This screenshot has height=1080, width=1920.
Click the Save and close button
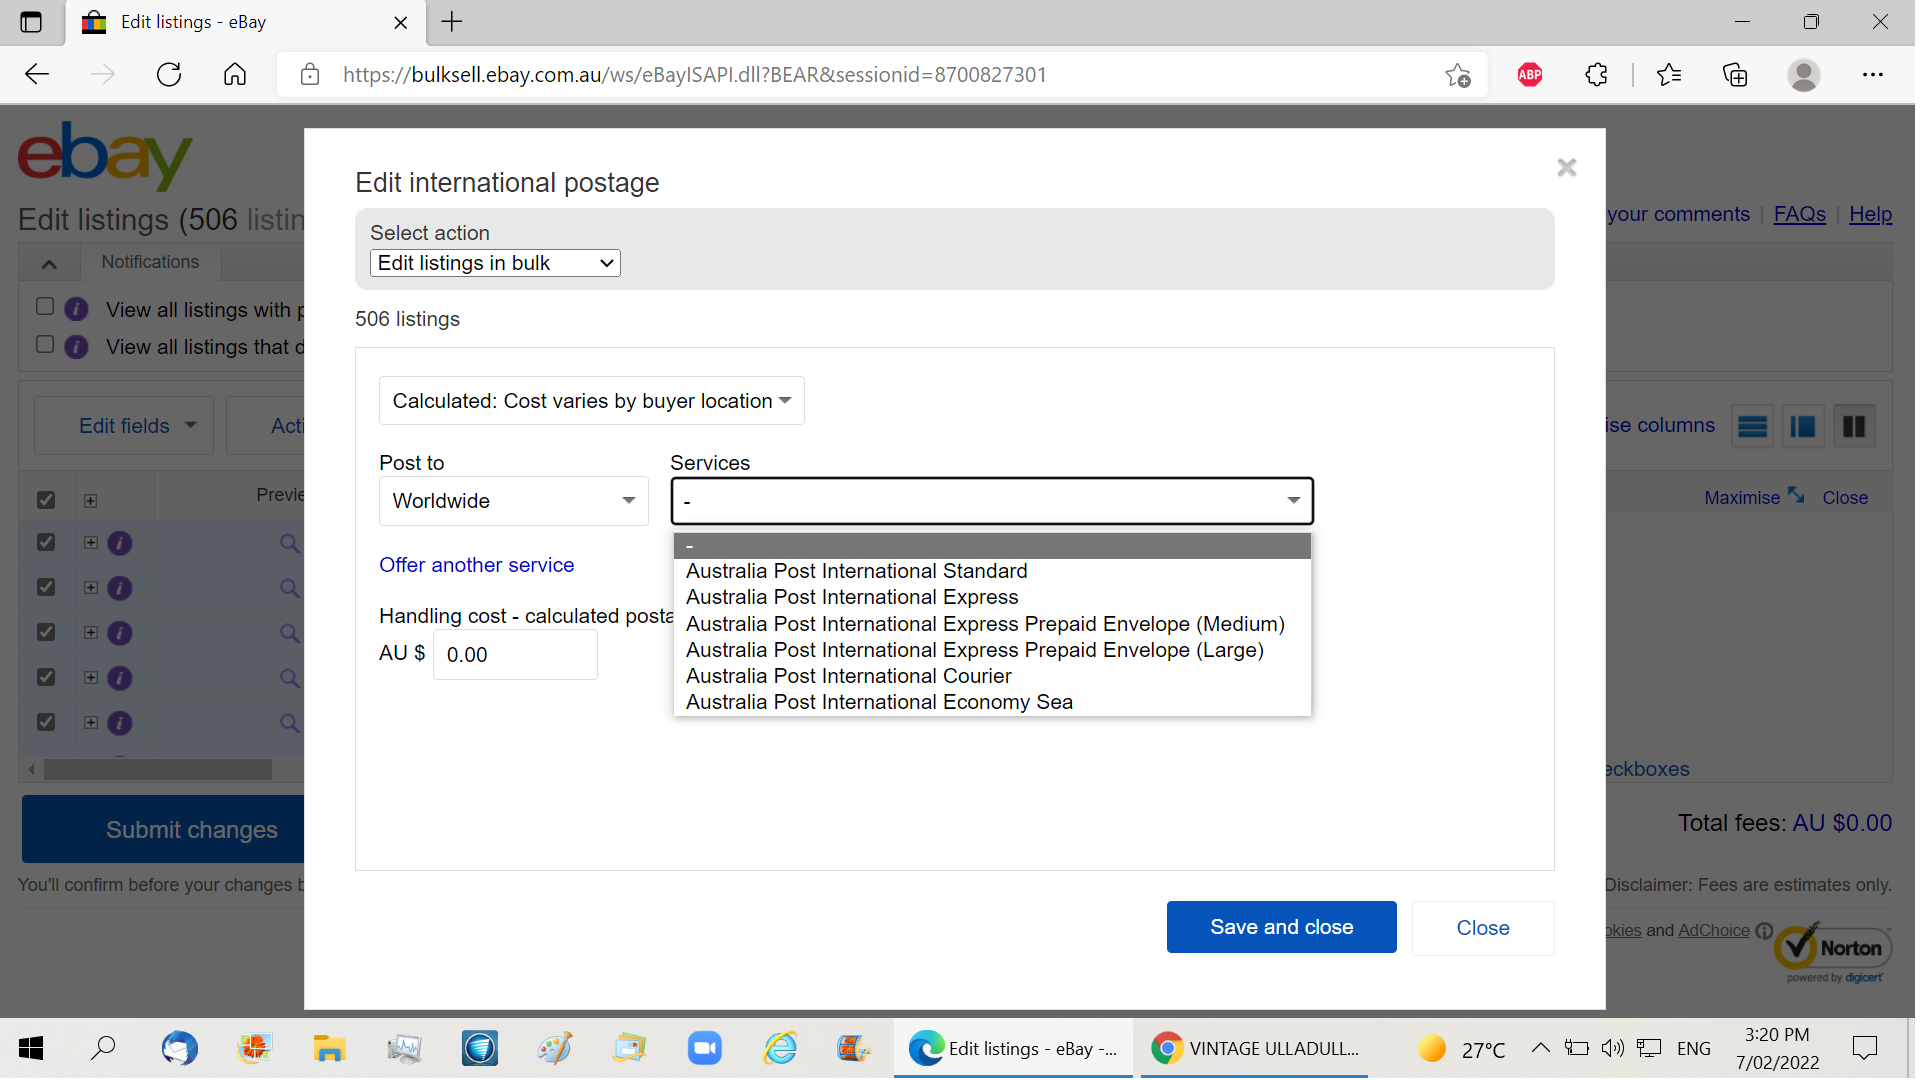tap(1281, 927)
